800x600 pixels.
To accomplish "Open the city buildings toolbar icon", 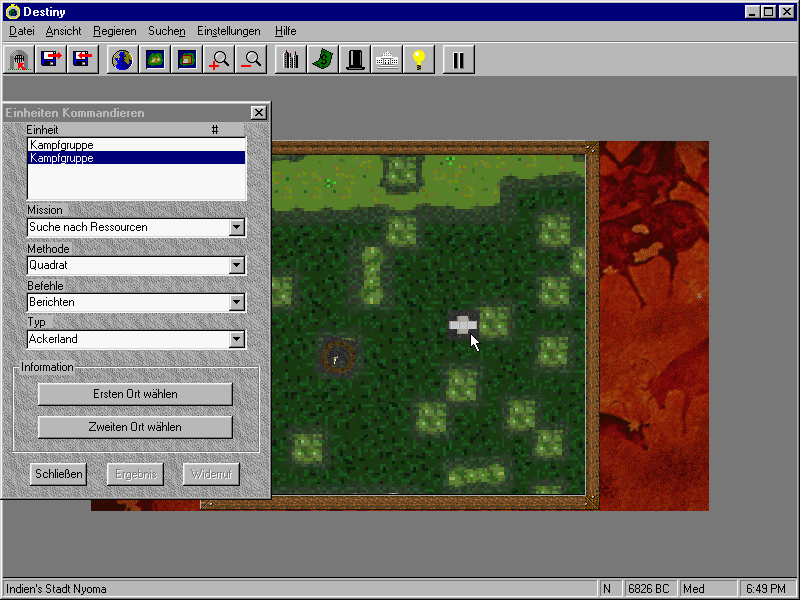I will pyautogui.click(x=290, y=60).
